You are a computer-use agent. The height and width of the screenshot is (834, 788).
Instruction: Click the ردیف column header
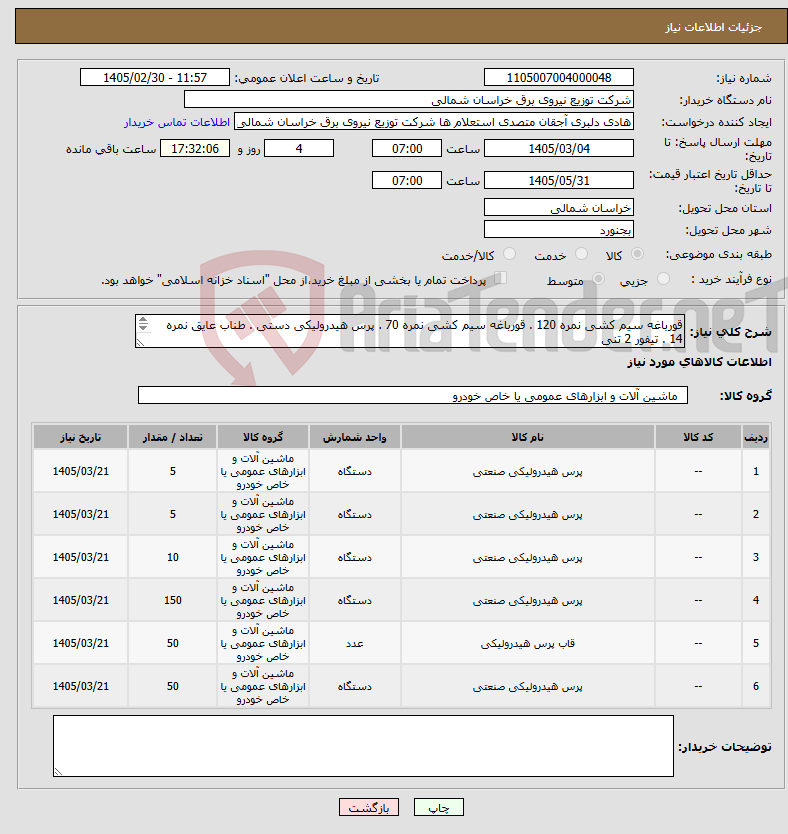coord(756,437)
